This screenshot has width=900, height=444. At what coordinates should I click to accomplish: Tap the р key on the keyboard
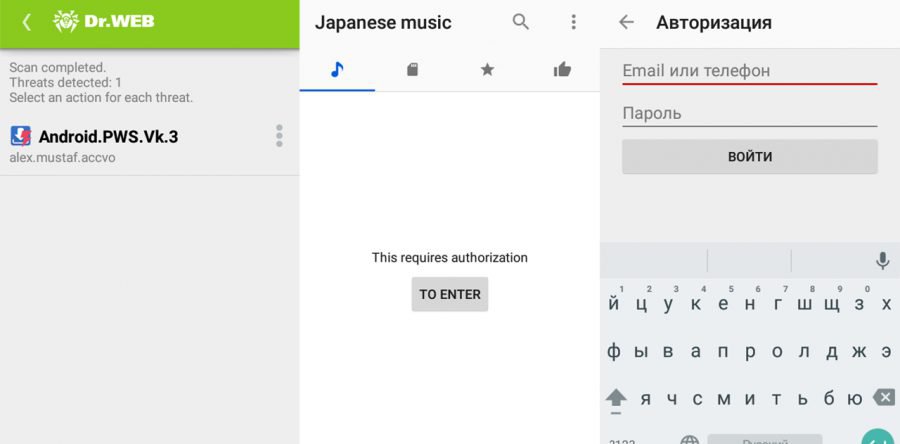click(x=750, y=352)
